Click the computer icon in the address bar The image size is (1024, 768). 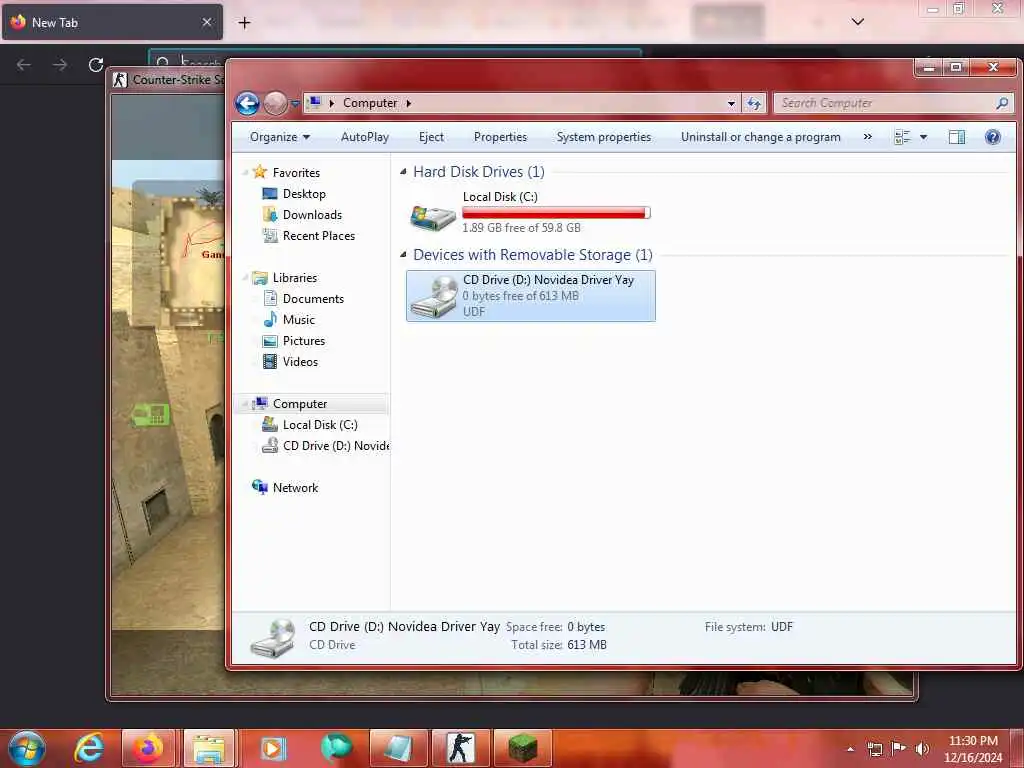pos(315,103)
